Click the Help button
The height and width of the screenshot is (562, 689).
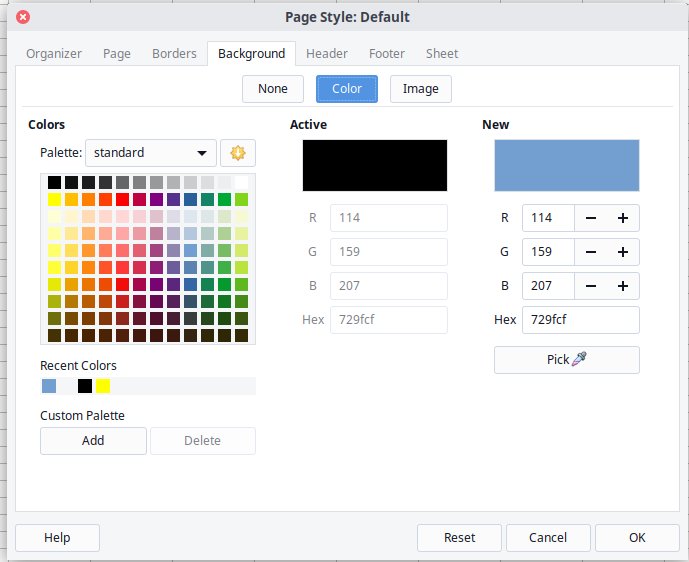pos(57,538)
